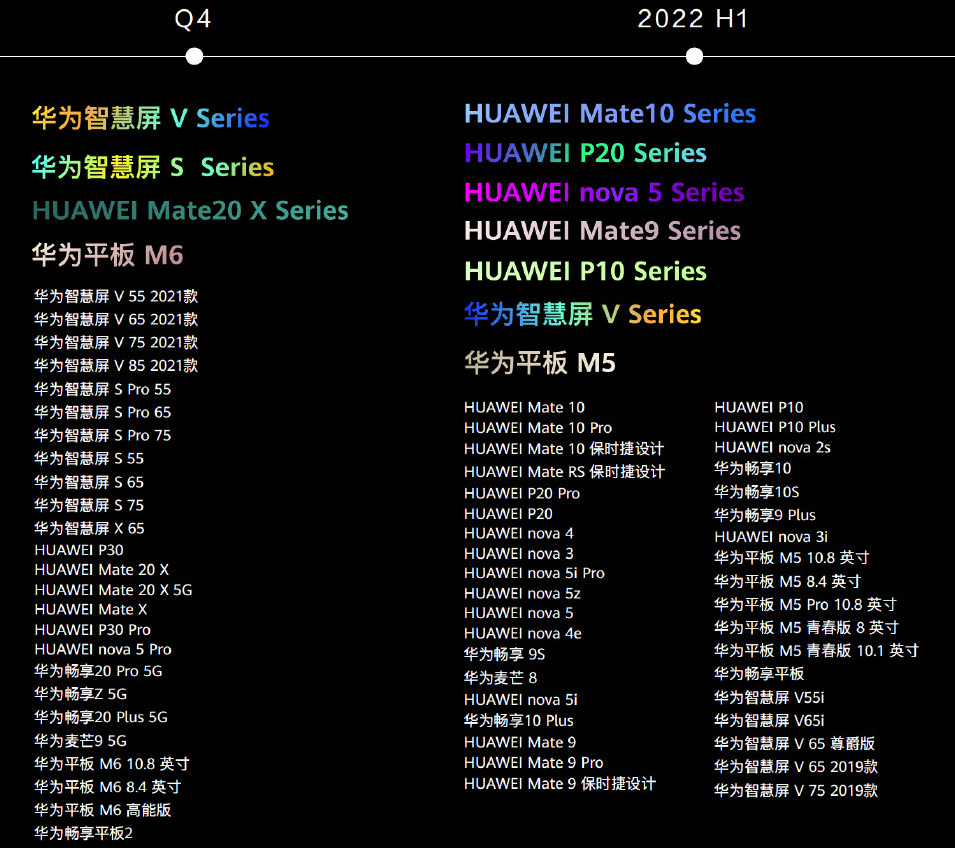Select 华为畅享 9S
Screen dimensions: 955x848
tap(504, 655)
